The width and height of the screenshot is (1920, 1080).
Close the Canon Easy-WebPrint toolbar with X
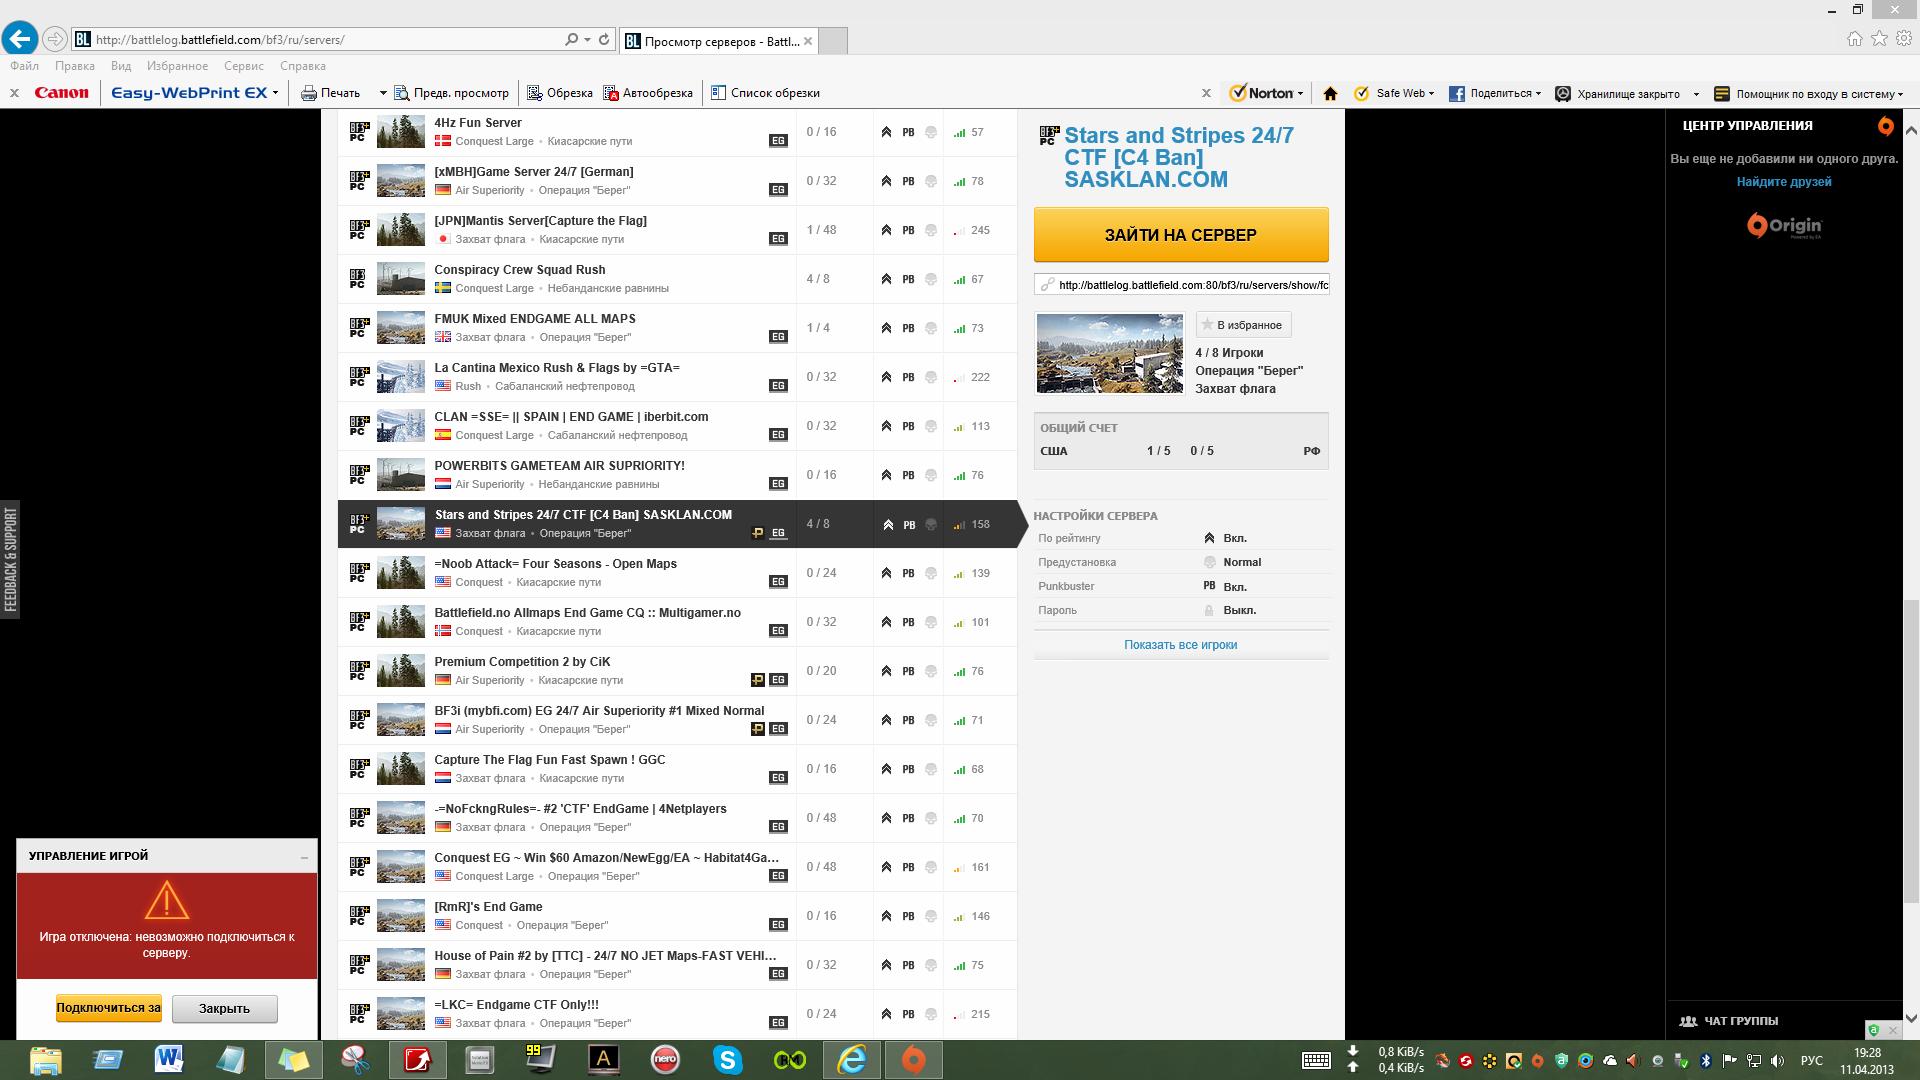(14, 93)
